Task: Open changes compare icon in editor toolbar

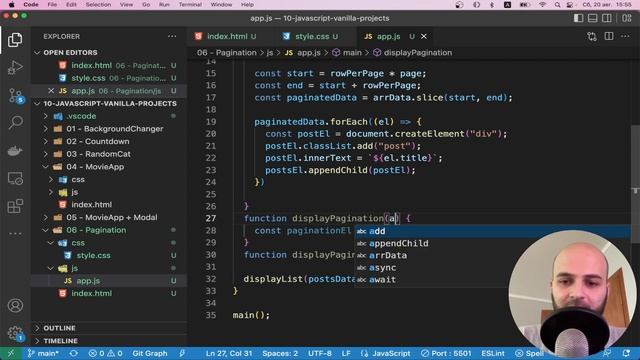Action: click(592, 36)
